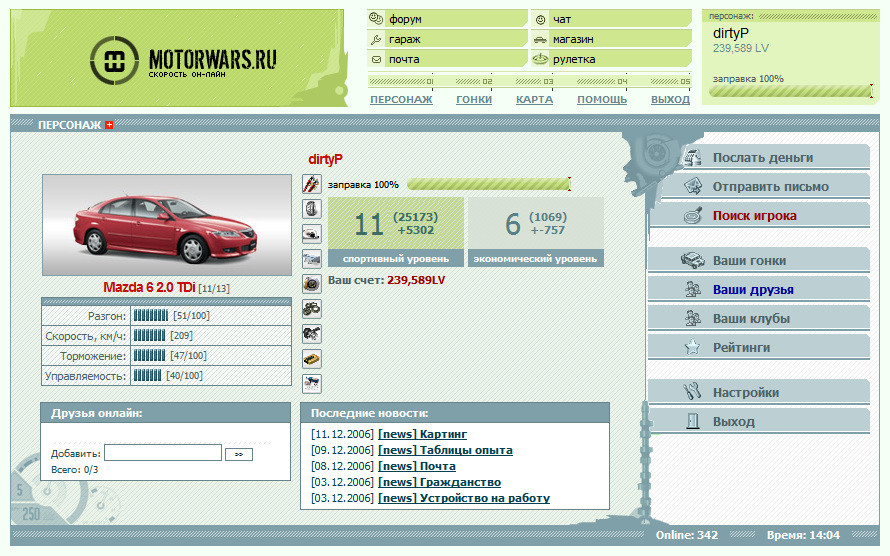Open the [news] Почта link
The width and height of the screenshot is (890, 556).
click(417, 466)
